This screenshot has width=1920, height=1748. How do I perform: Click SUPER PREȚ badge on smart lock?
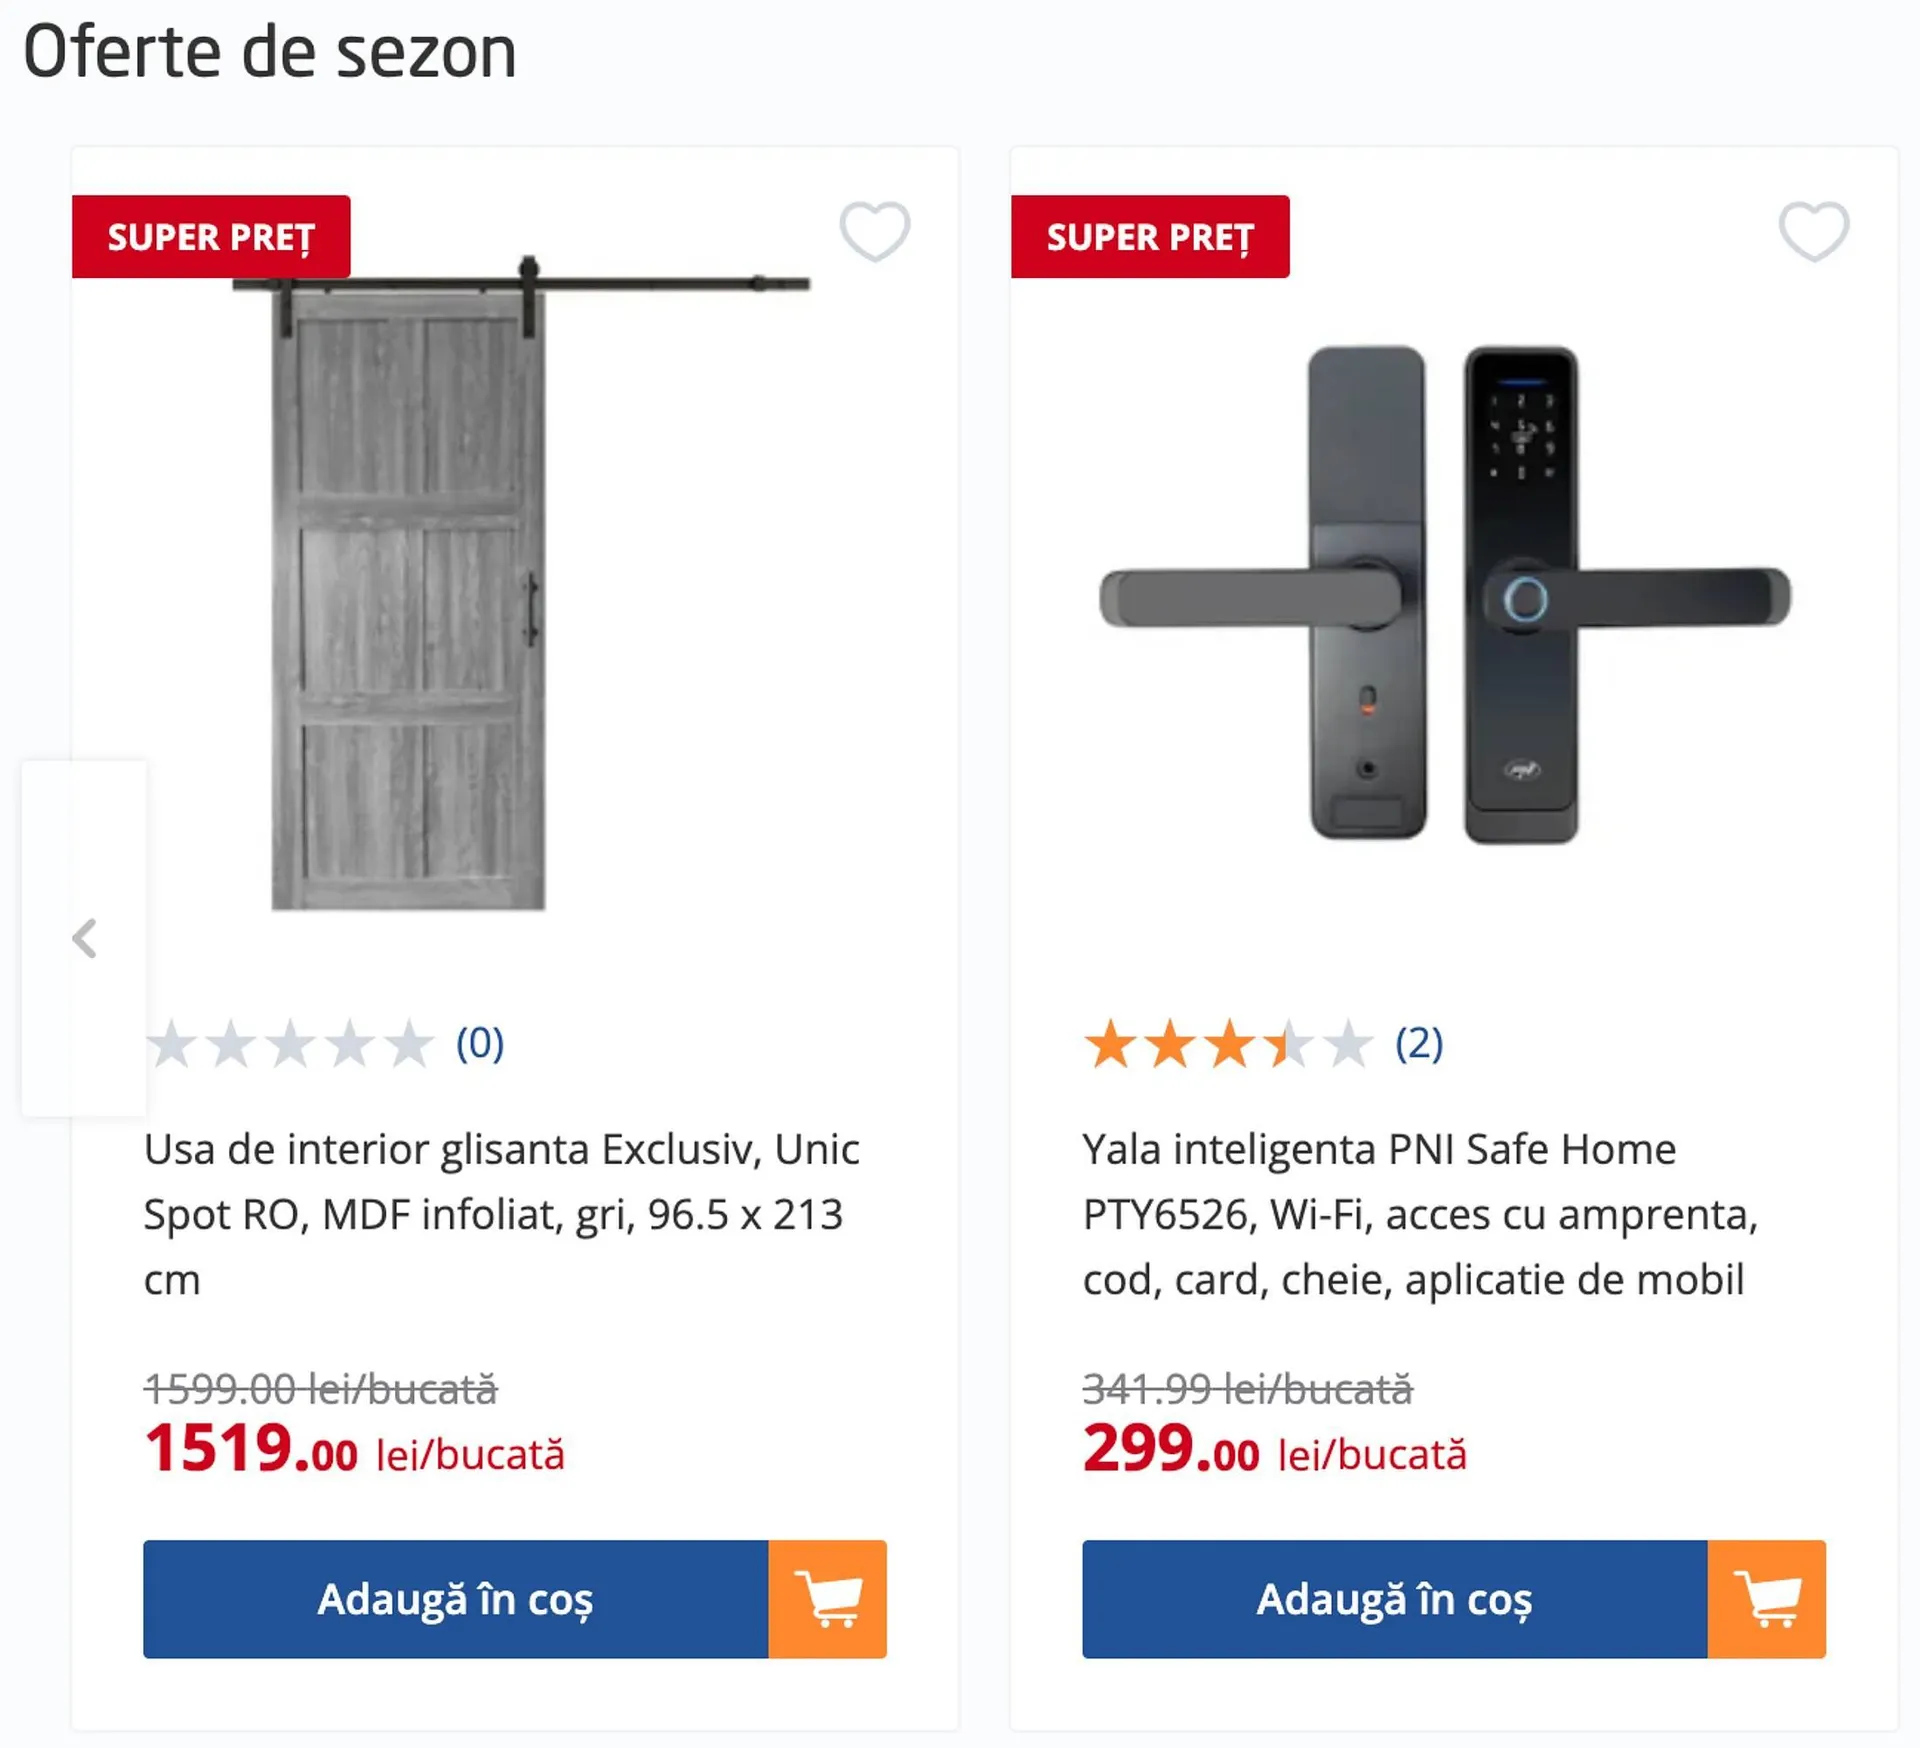[1150, 237]
